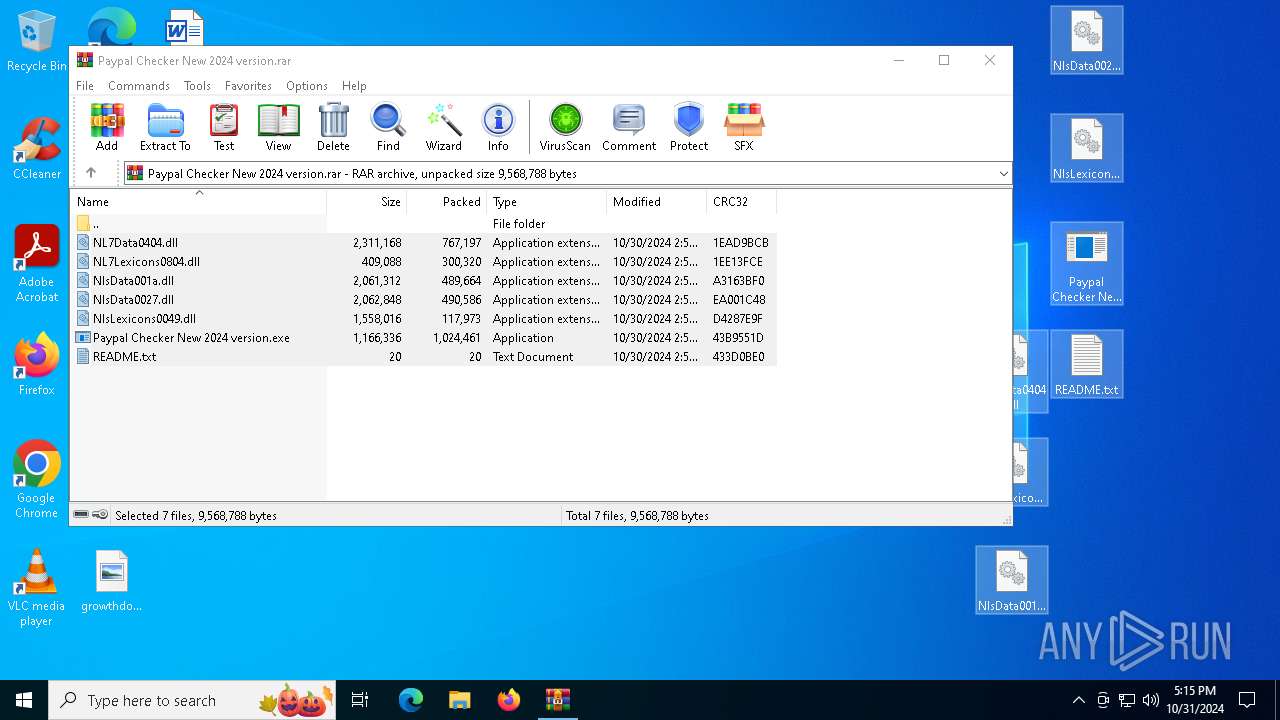Image resolution: width=1280 pixels, height=720 pixels.
Task: Select NlsLexicons0049.dll in the list
Action: 424,319
